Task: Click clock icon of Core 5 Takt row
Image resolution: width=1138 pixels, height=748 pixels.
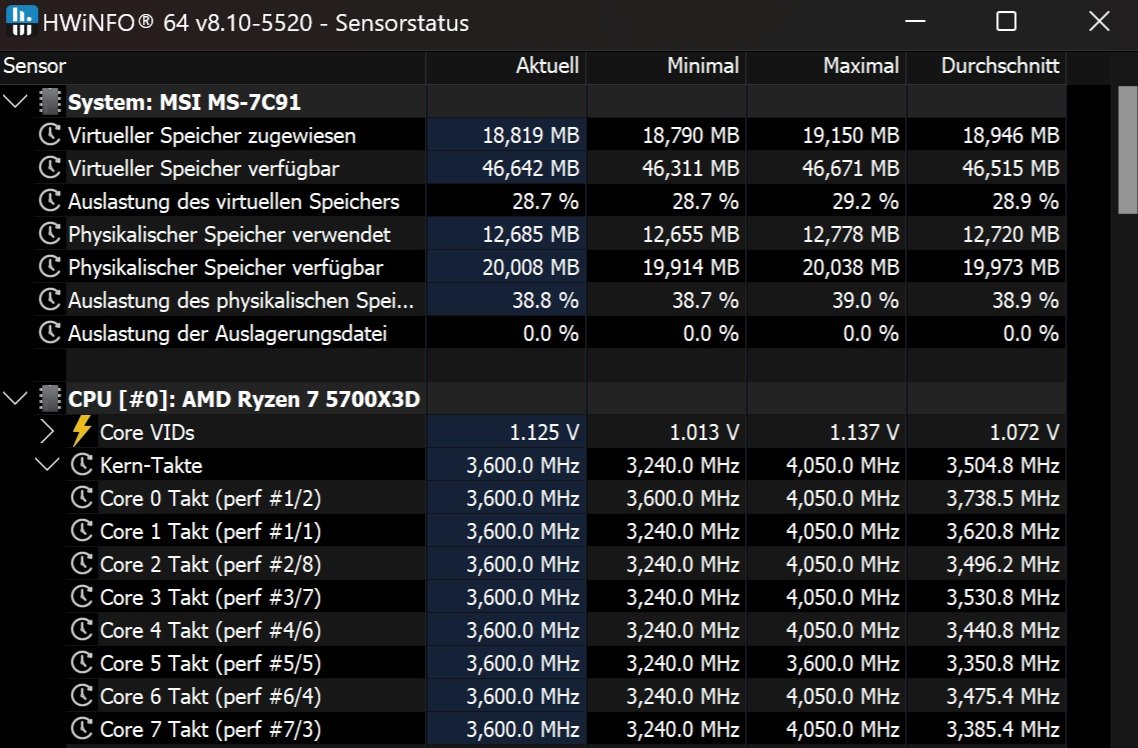Action: (x=81, y=662)
